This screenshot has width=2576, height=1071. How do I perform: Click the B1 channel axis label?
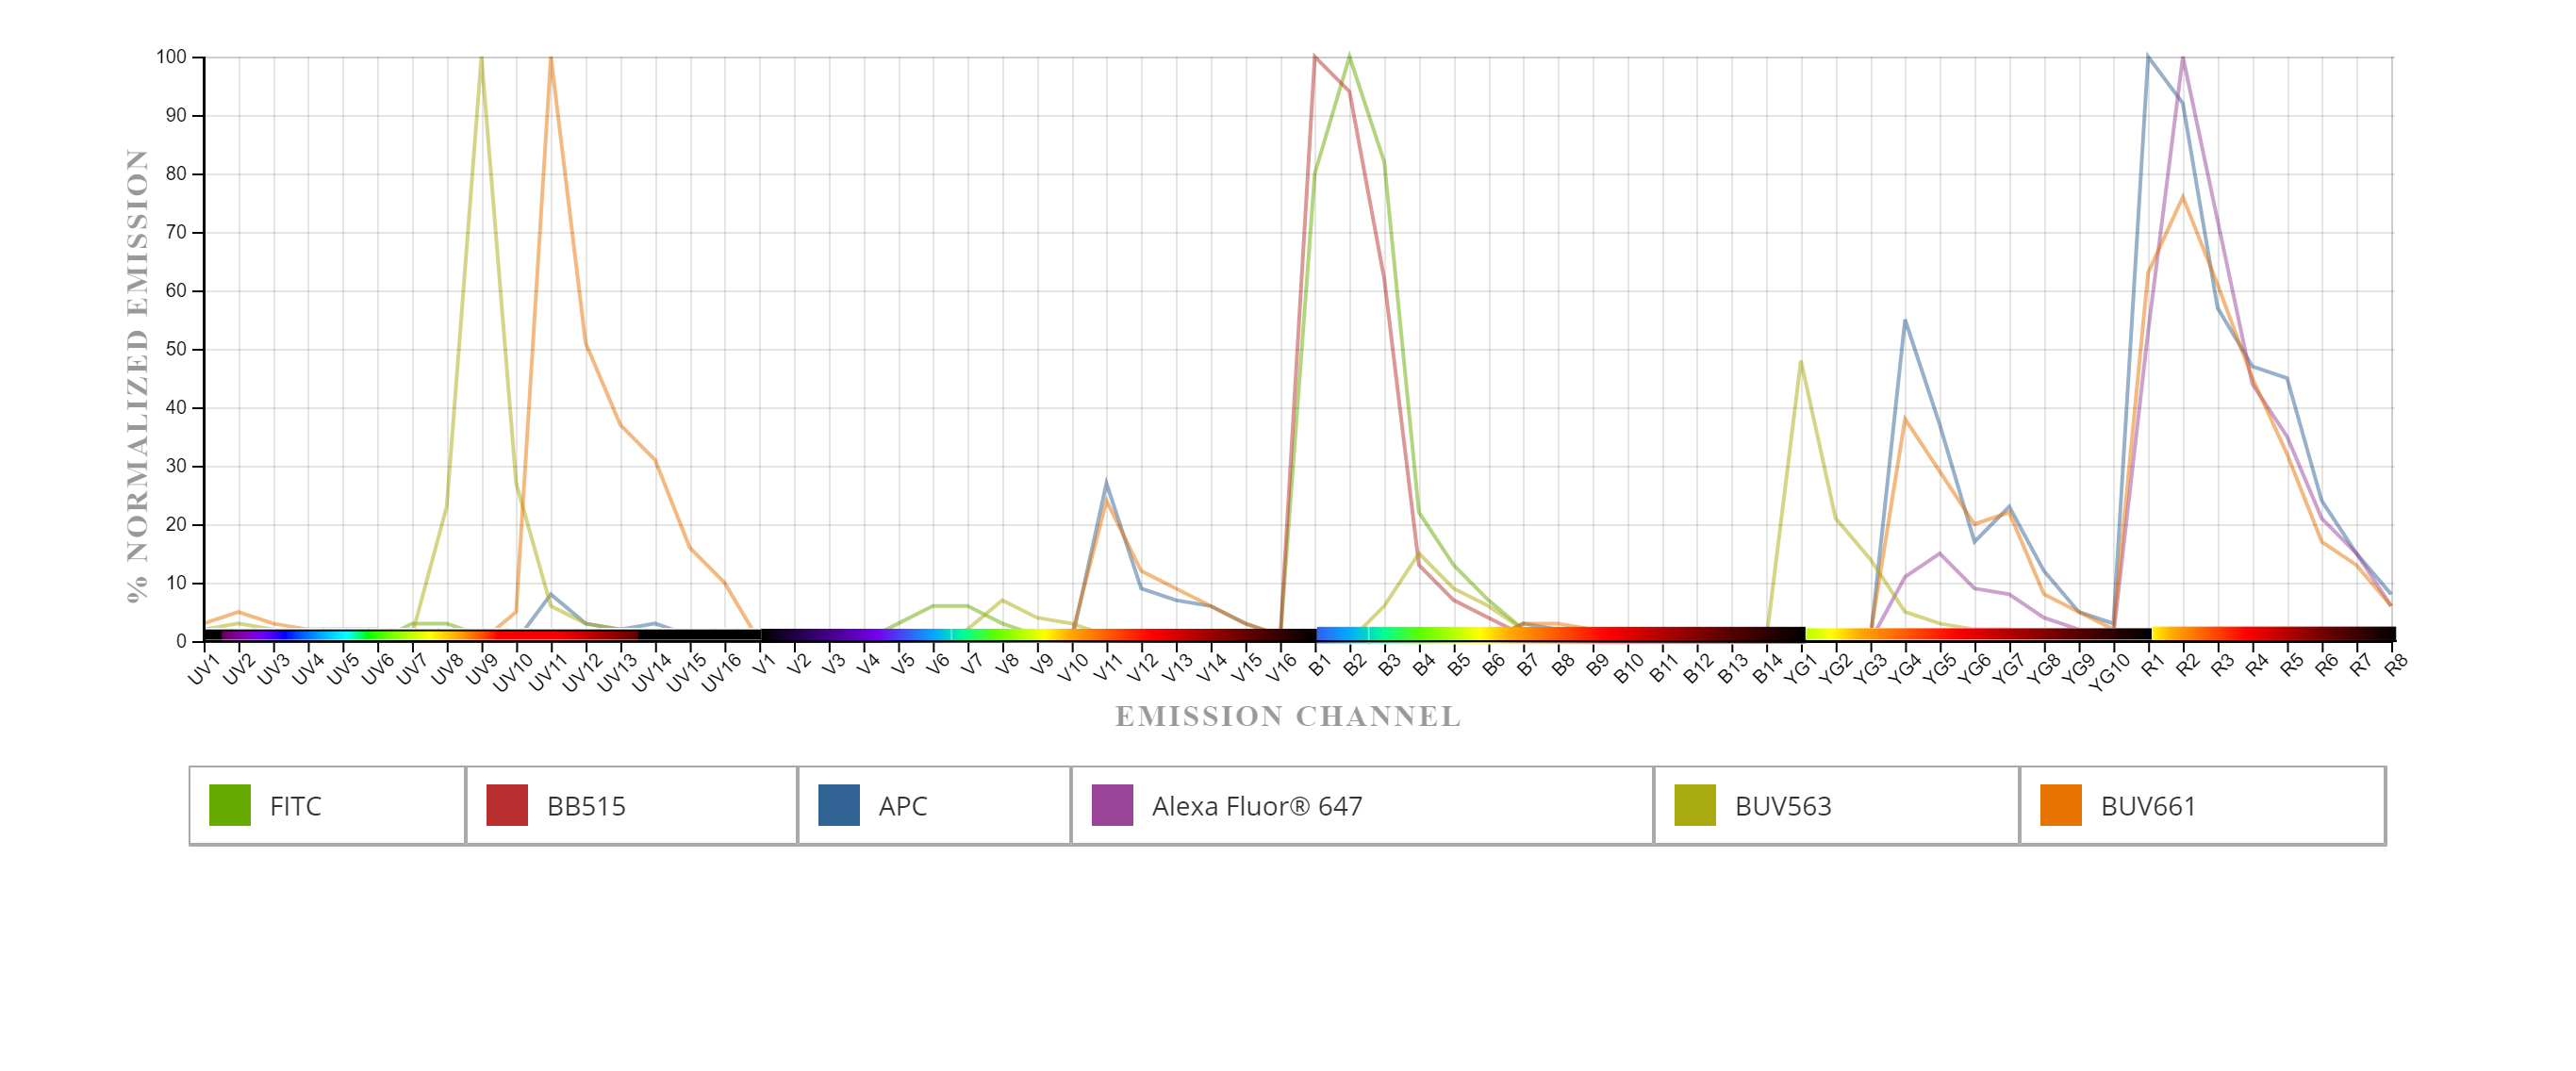[x=1319, y=665]
